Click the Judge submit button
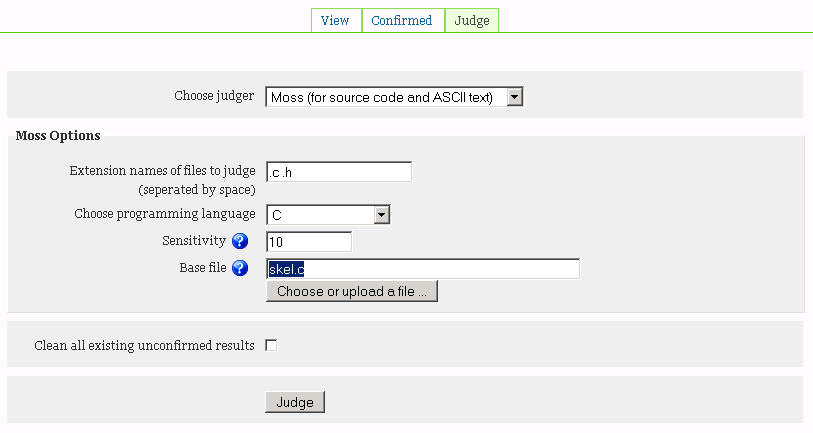Screen dimensions: 813x433 295,402
